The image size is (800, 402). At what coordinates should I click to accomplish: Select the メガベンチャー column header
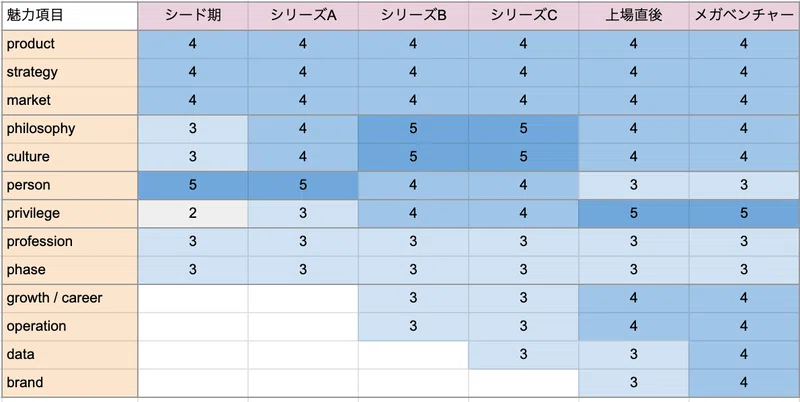pyautogui.click(x=744, y=15)
